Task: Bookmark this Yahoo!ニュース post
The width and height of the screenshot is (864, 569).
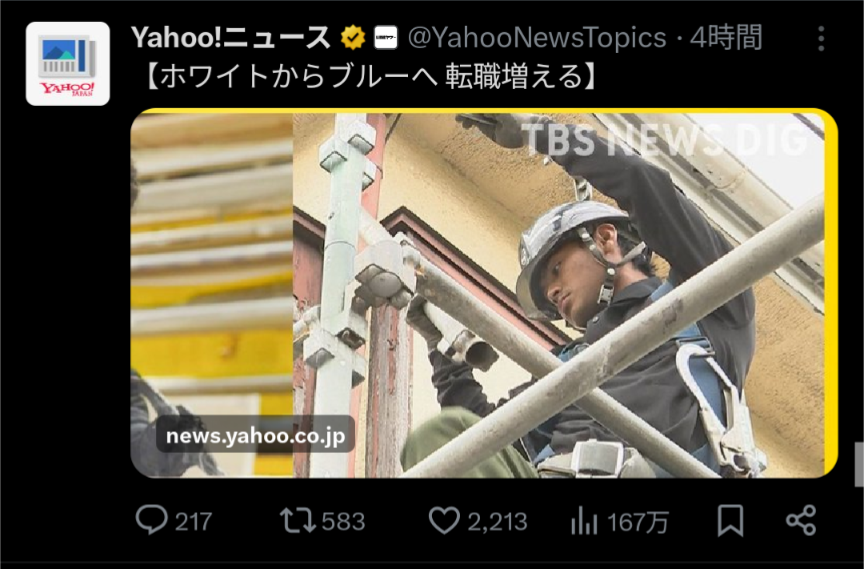Action: click(x=730, y=521)
